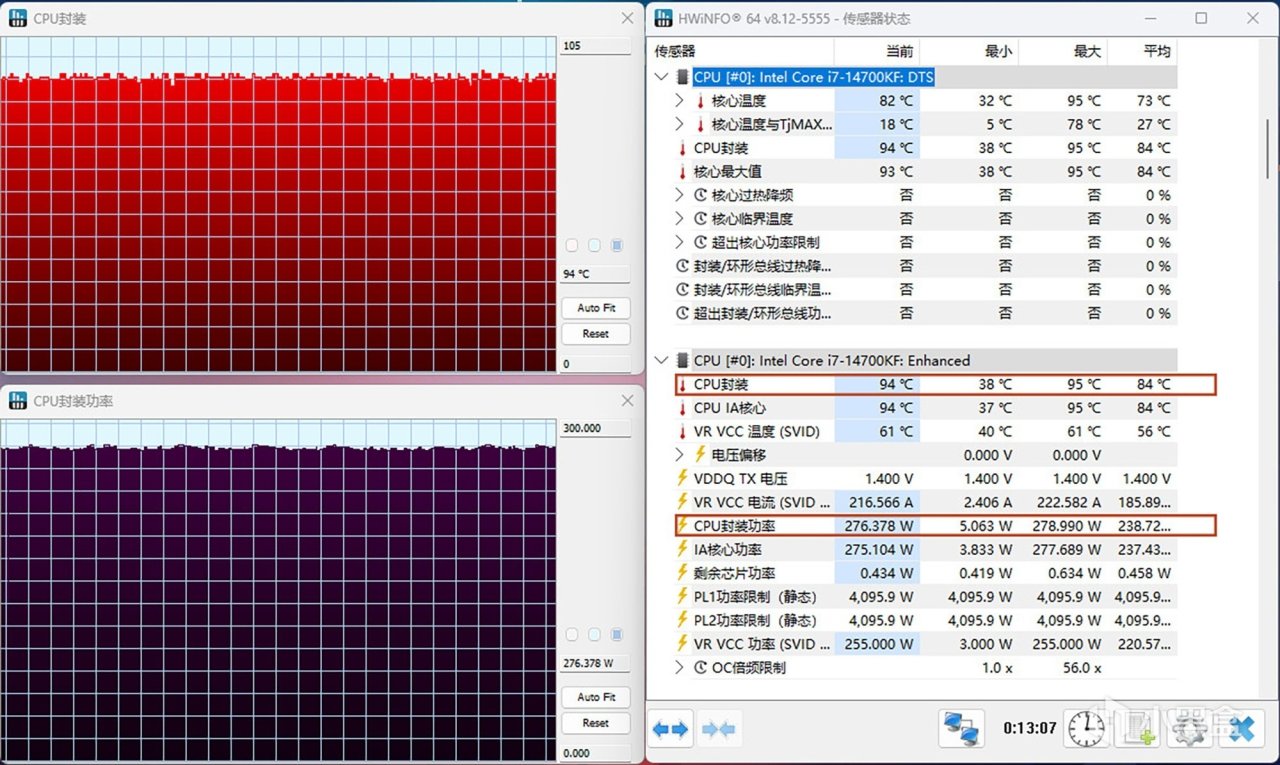Click the clock icon beside the elapsed time
The image size is (1280, 765).
[x=1084, y=729]
